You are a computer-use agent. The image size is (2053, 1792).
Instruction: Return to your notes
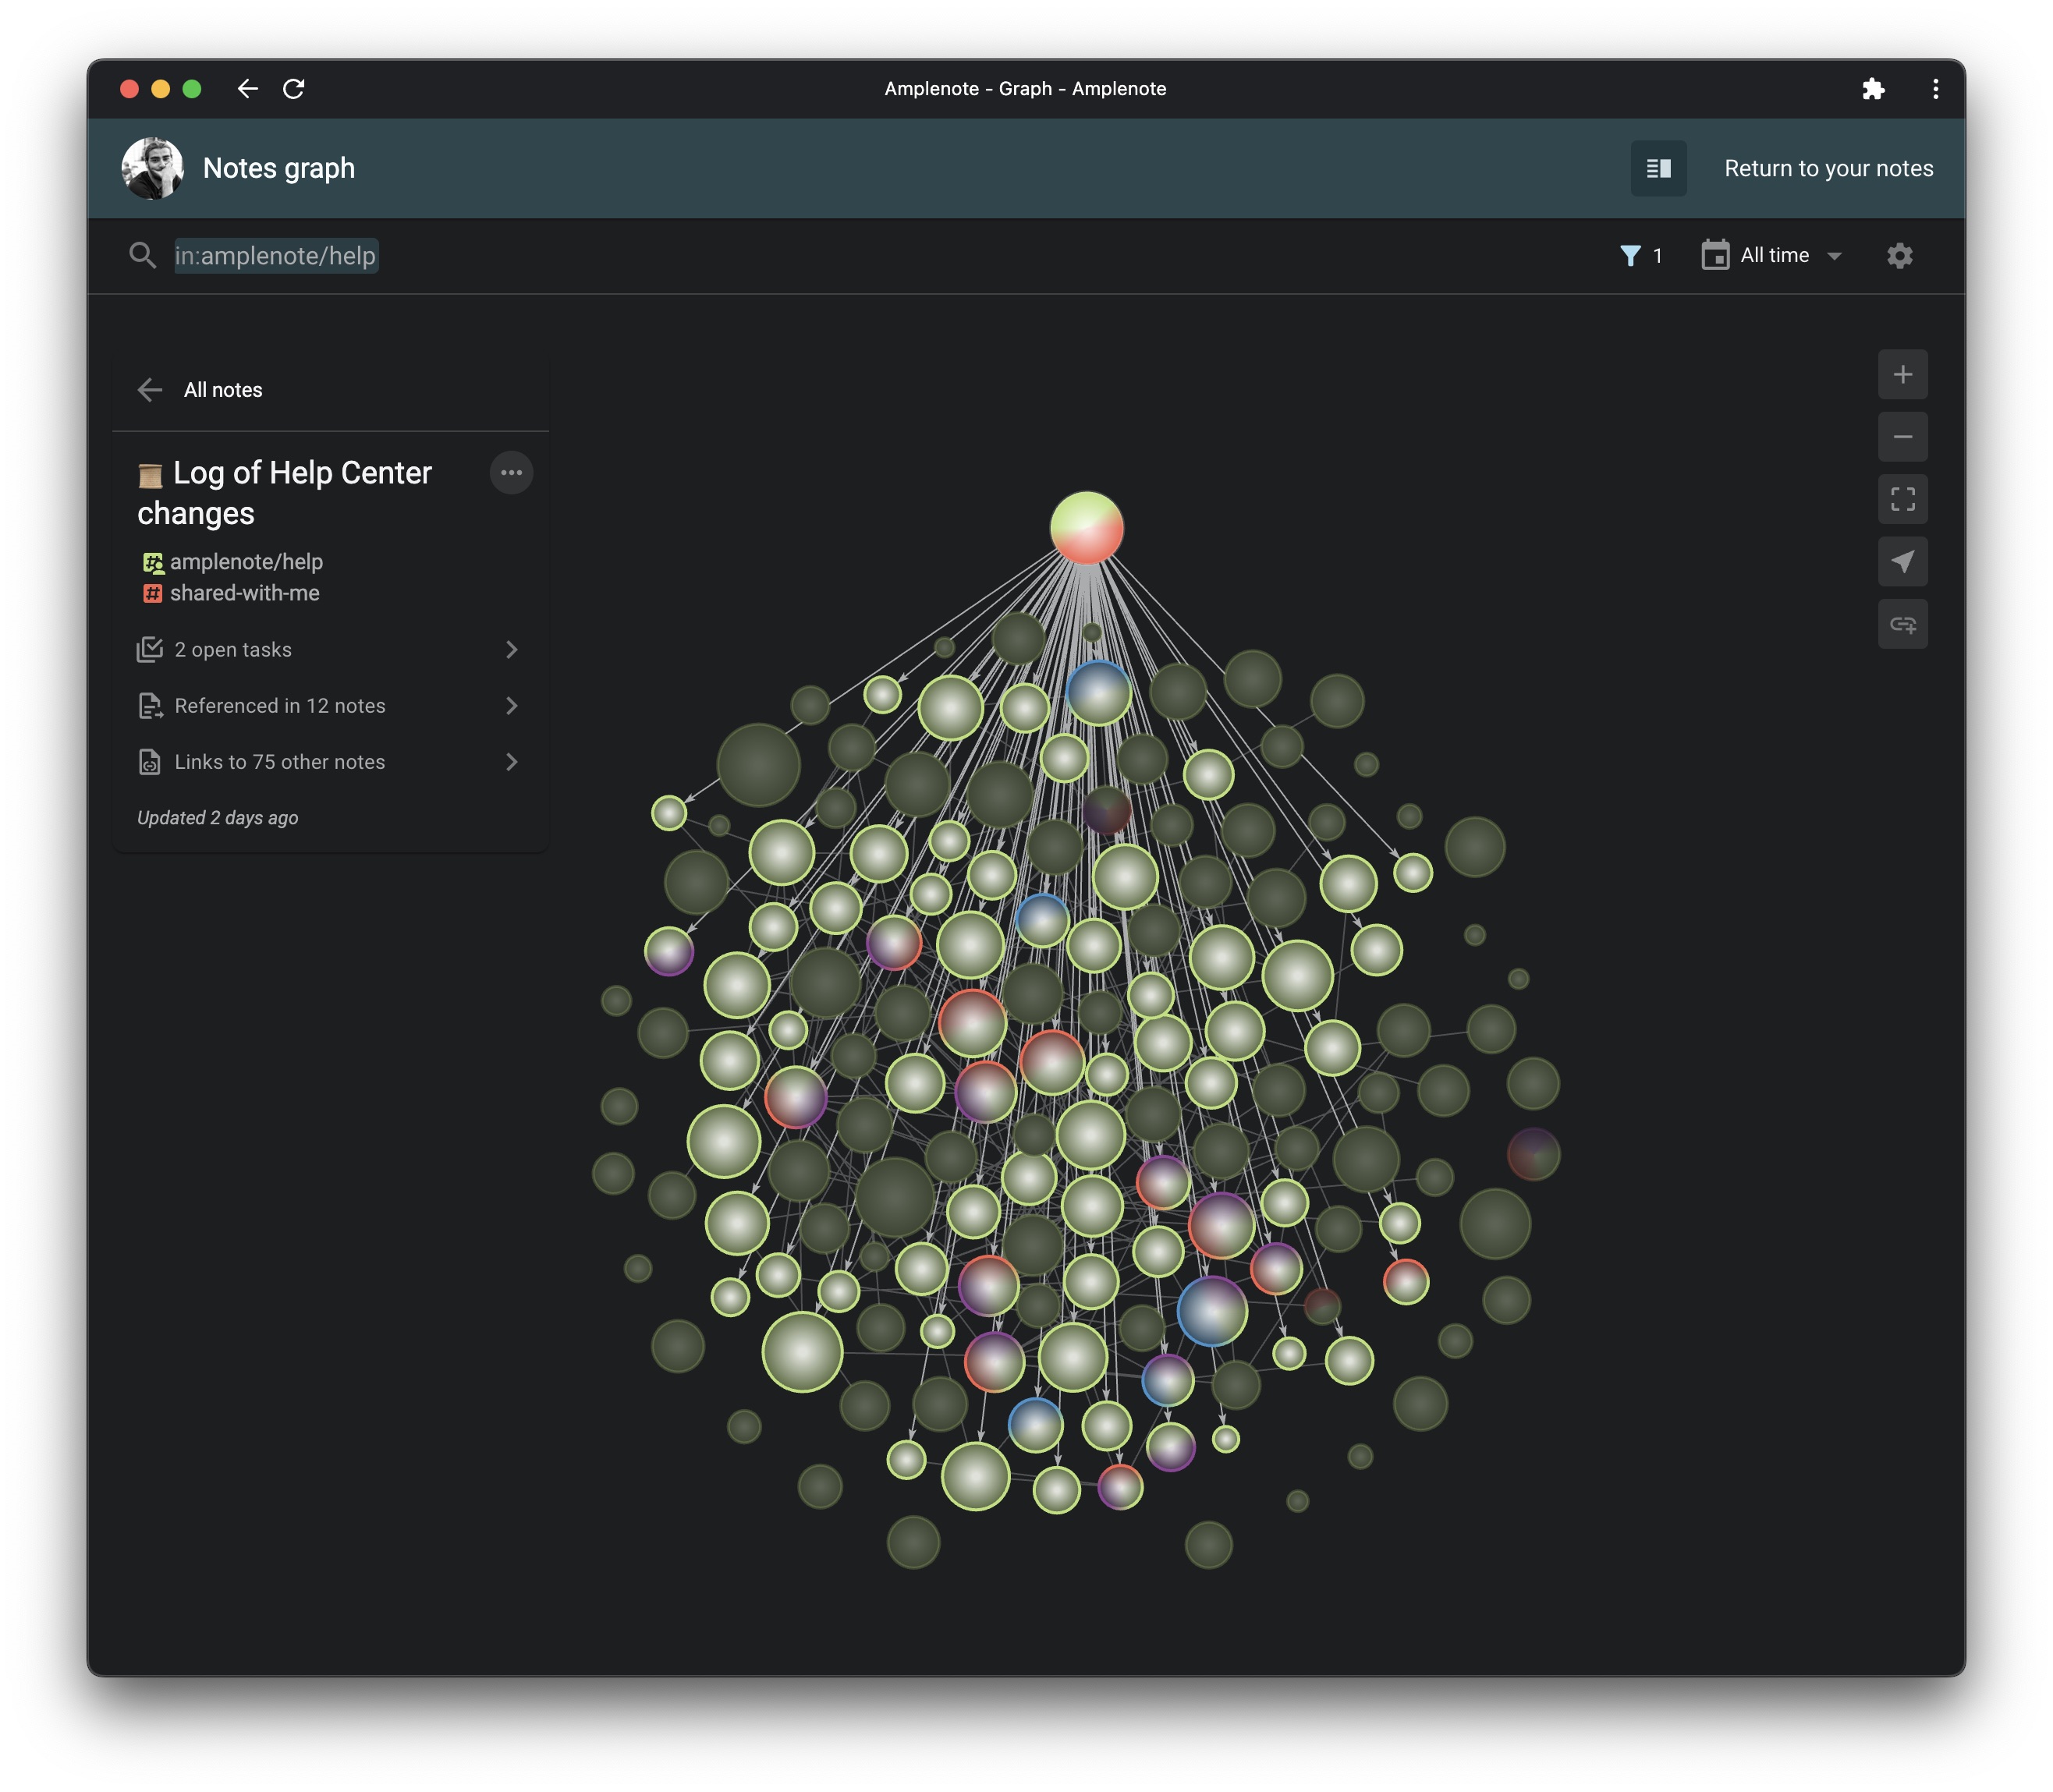click(1828, 168)
